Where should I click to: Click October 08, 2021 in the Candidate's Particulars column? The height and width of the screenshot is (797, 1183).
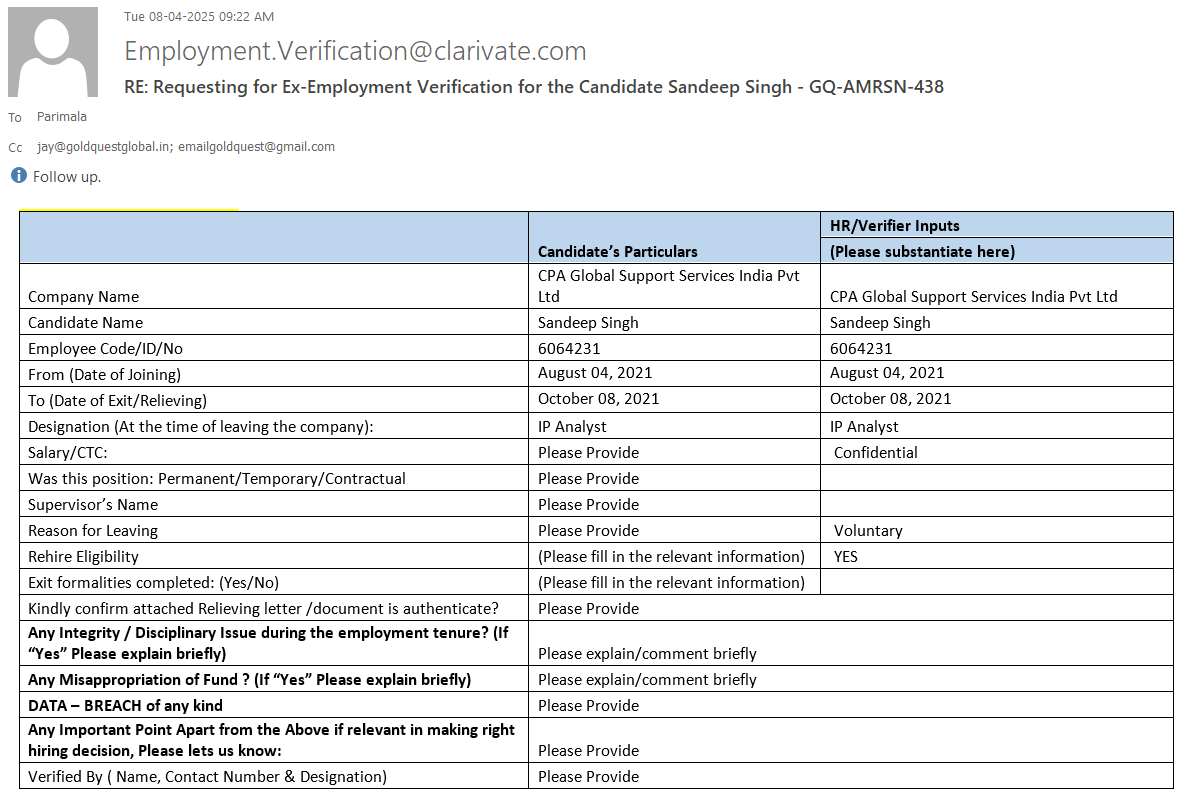point(598,398)
